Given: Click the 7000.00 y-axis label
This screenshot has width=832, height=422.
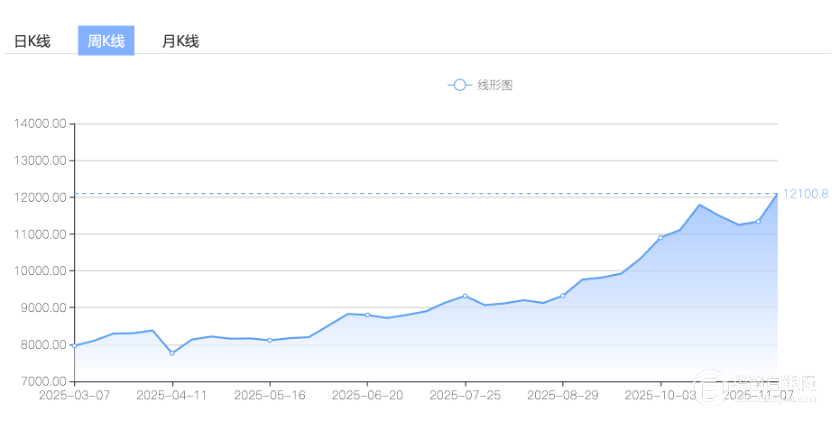Looking at the screenshot, I should [x=43, y=381].
